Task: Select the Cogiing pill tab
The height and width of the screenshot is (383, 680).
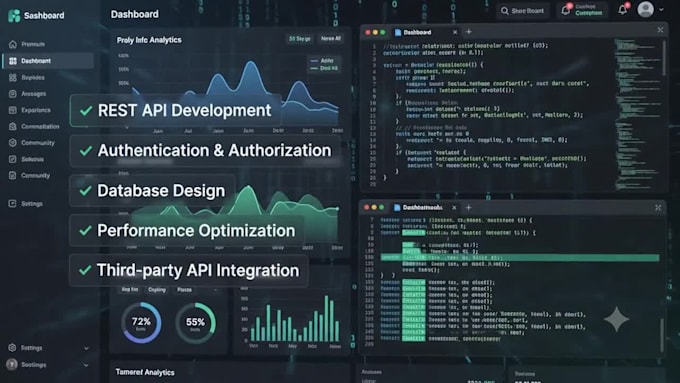Action: click(157, 290)
